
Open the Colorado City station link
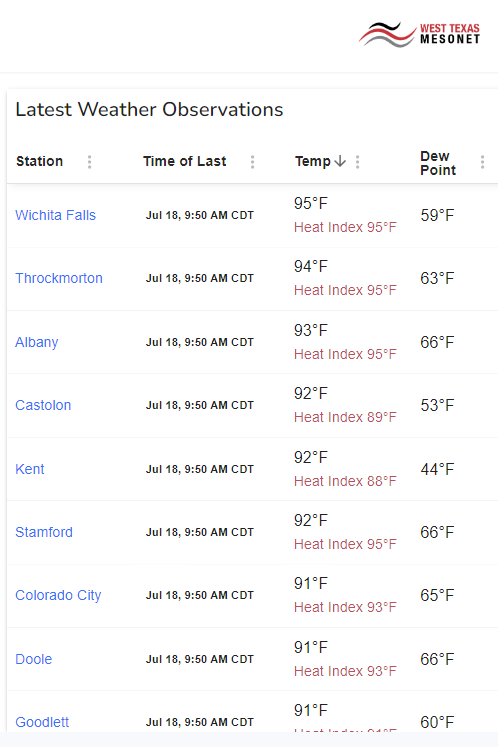(58, 596)
